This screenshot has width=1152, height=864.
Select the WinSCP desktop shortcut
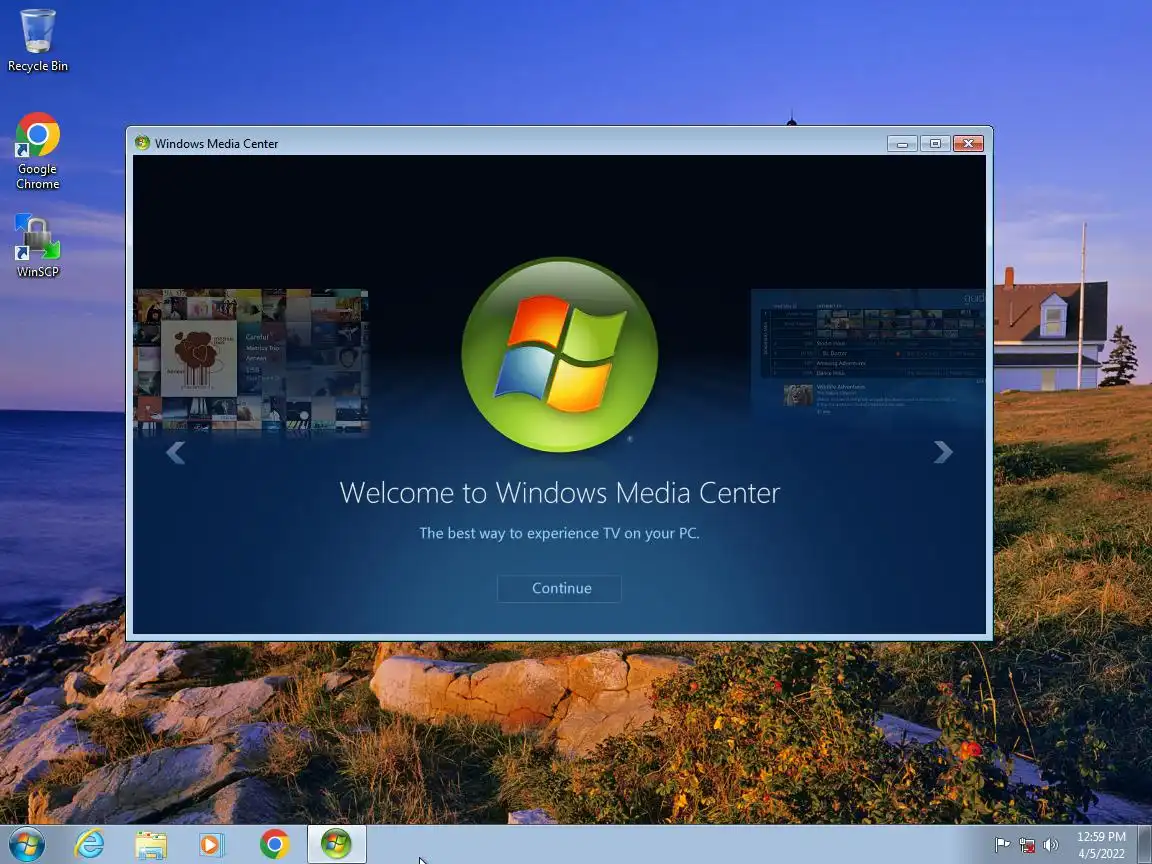pyautogui.click(x=37, y=246)
